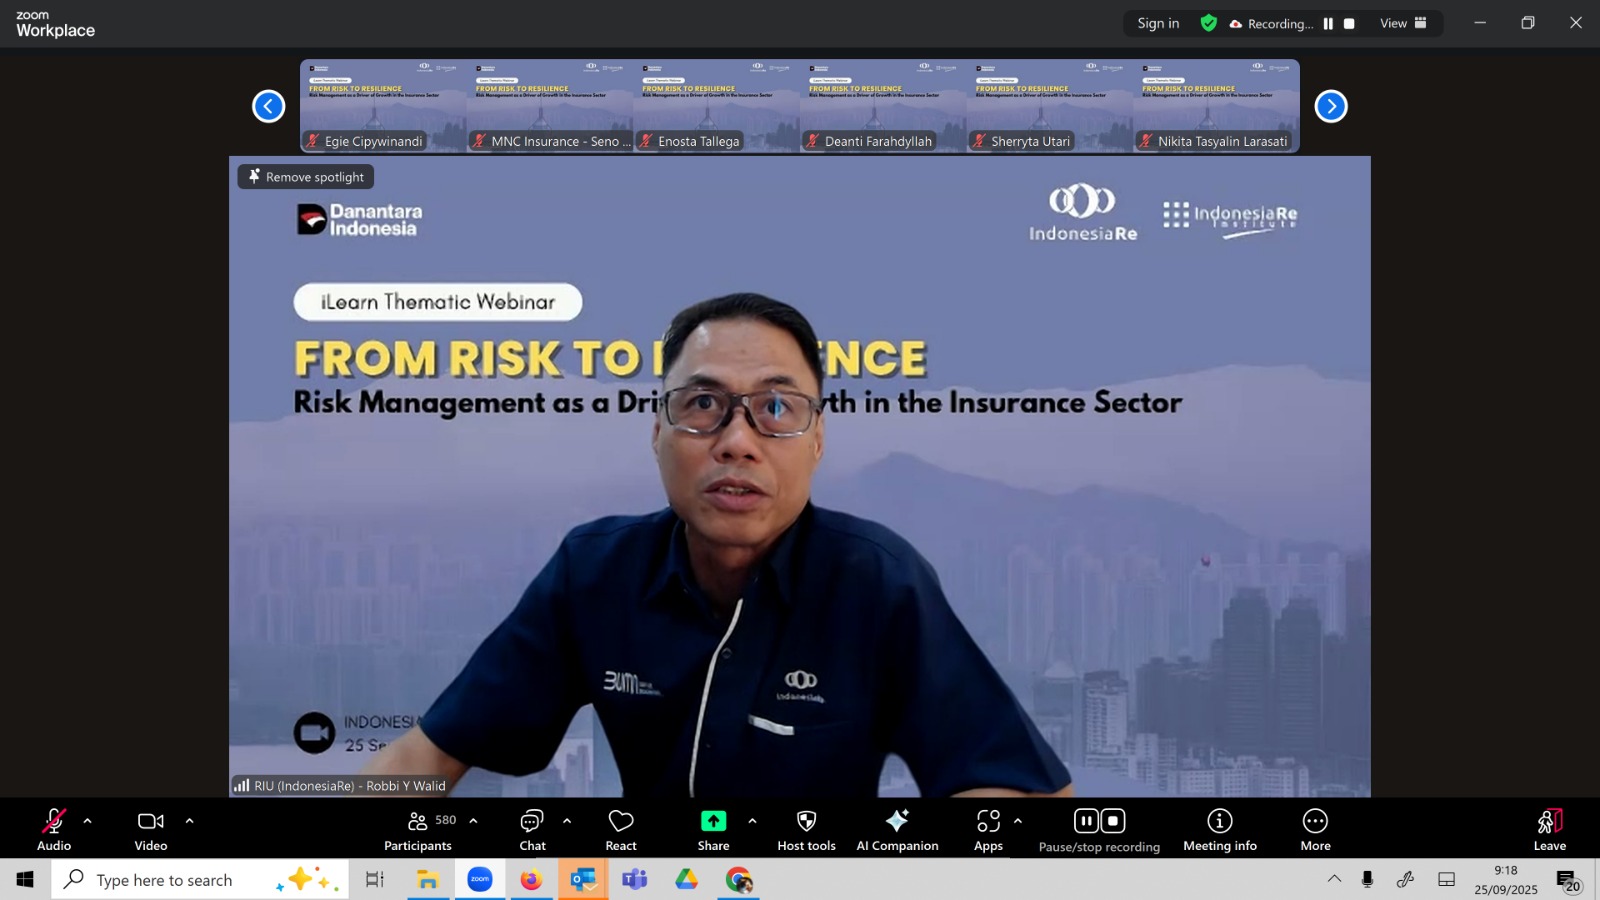
Task: Select Egie Cipywinandi's video thumbnail
Action: 383,106
